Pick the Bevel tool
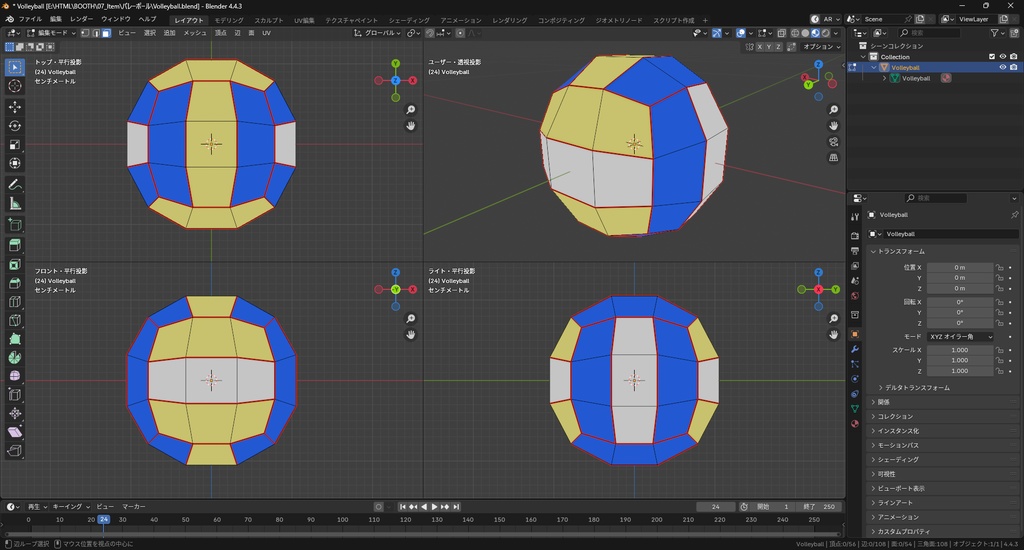 click(15, 283)
